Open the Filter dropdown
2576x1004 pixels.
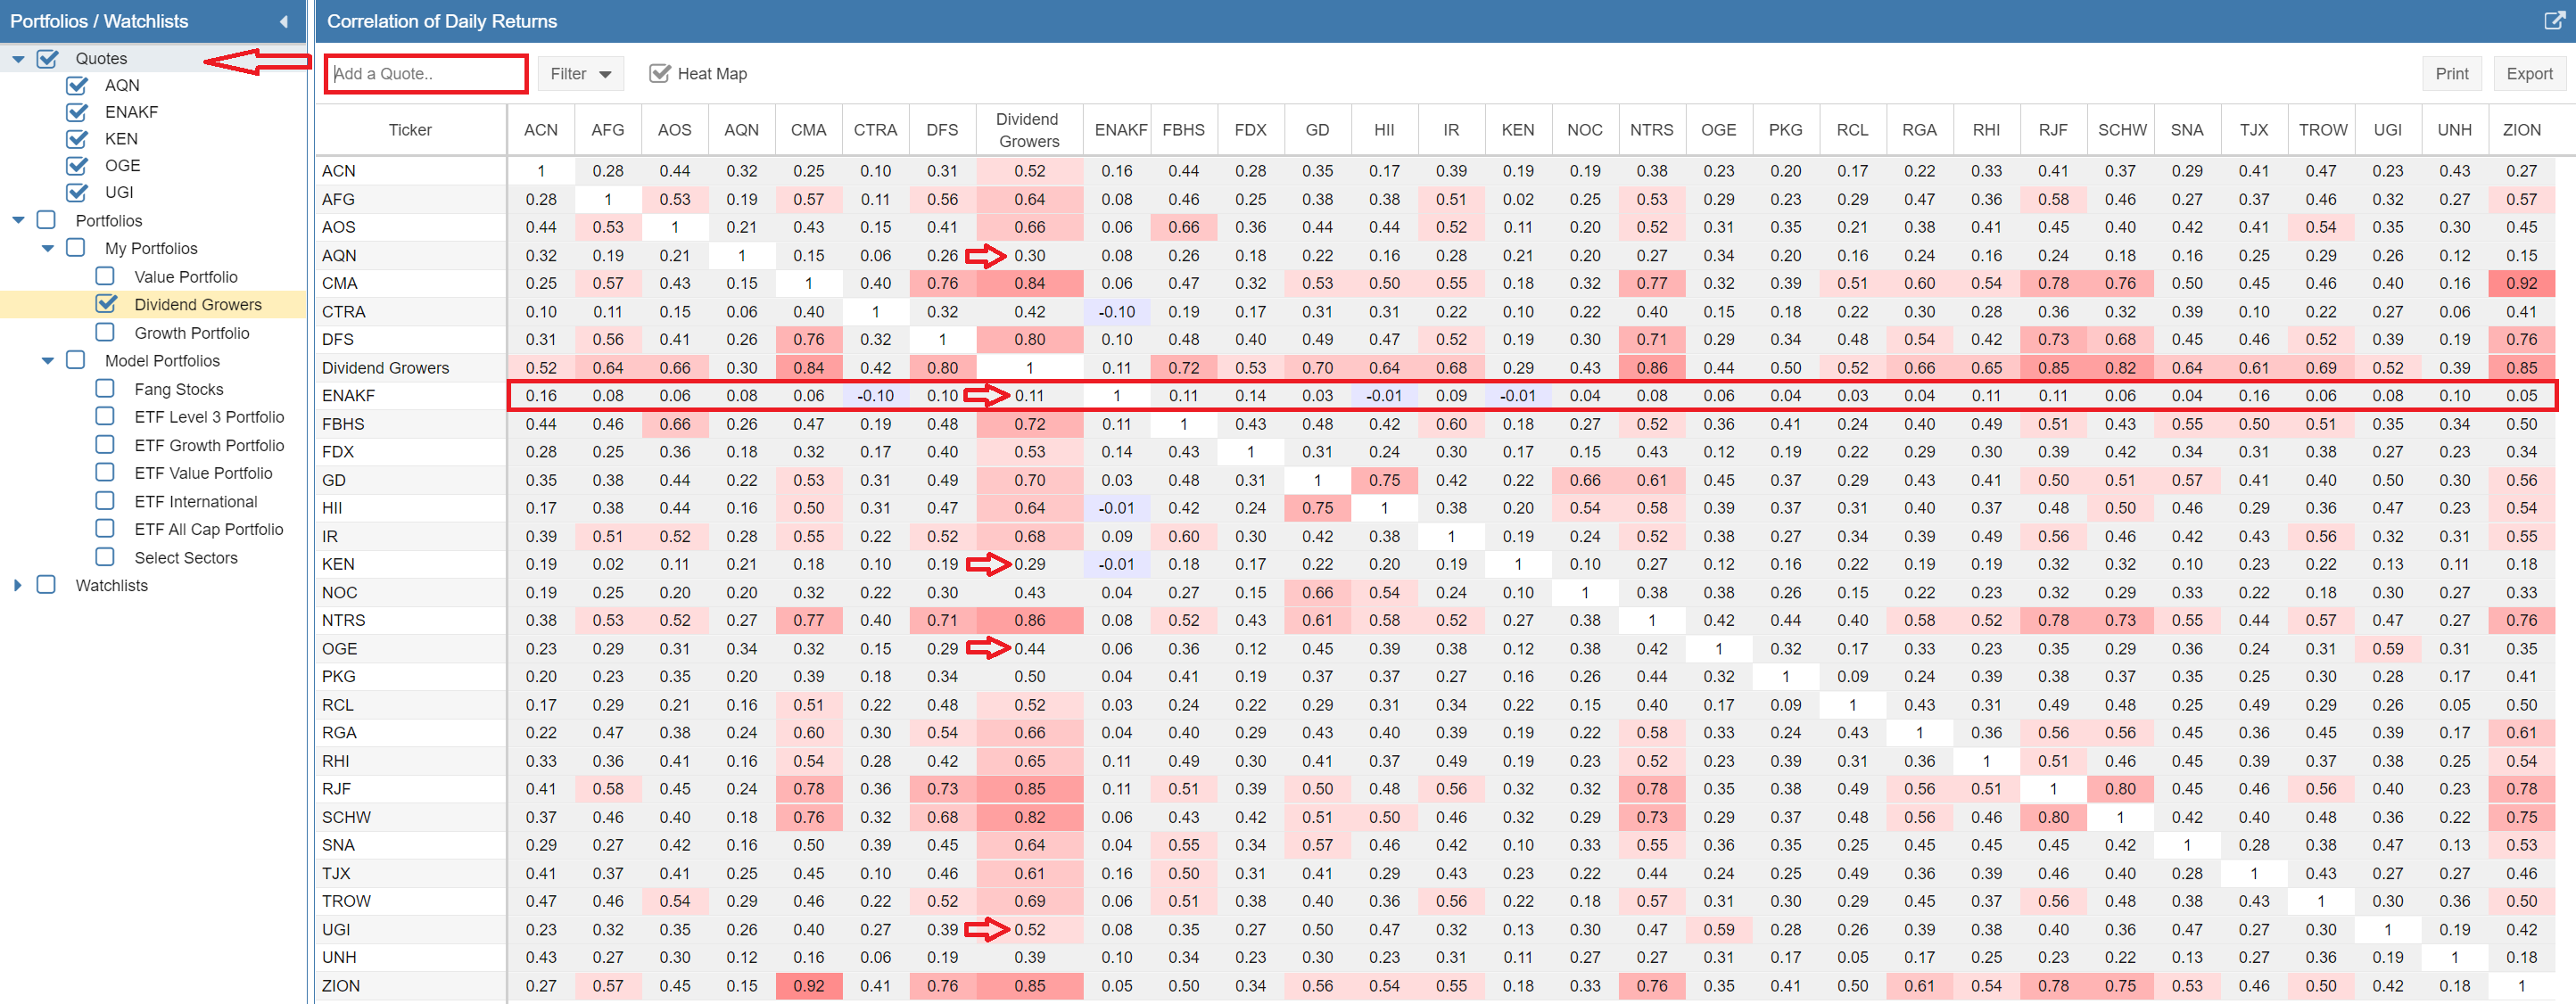click(580, 73)
